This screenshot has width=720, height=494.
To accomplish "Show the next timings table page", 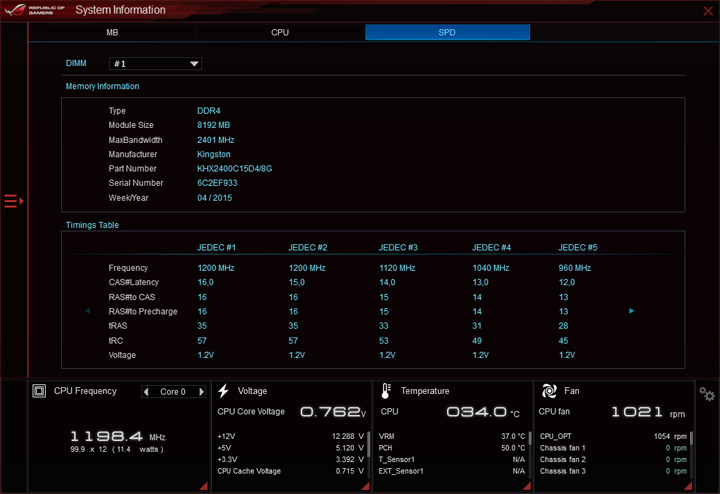I will click(631, 311).
